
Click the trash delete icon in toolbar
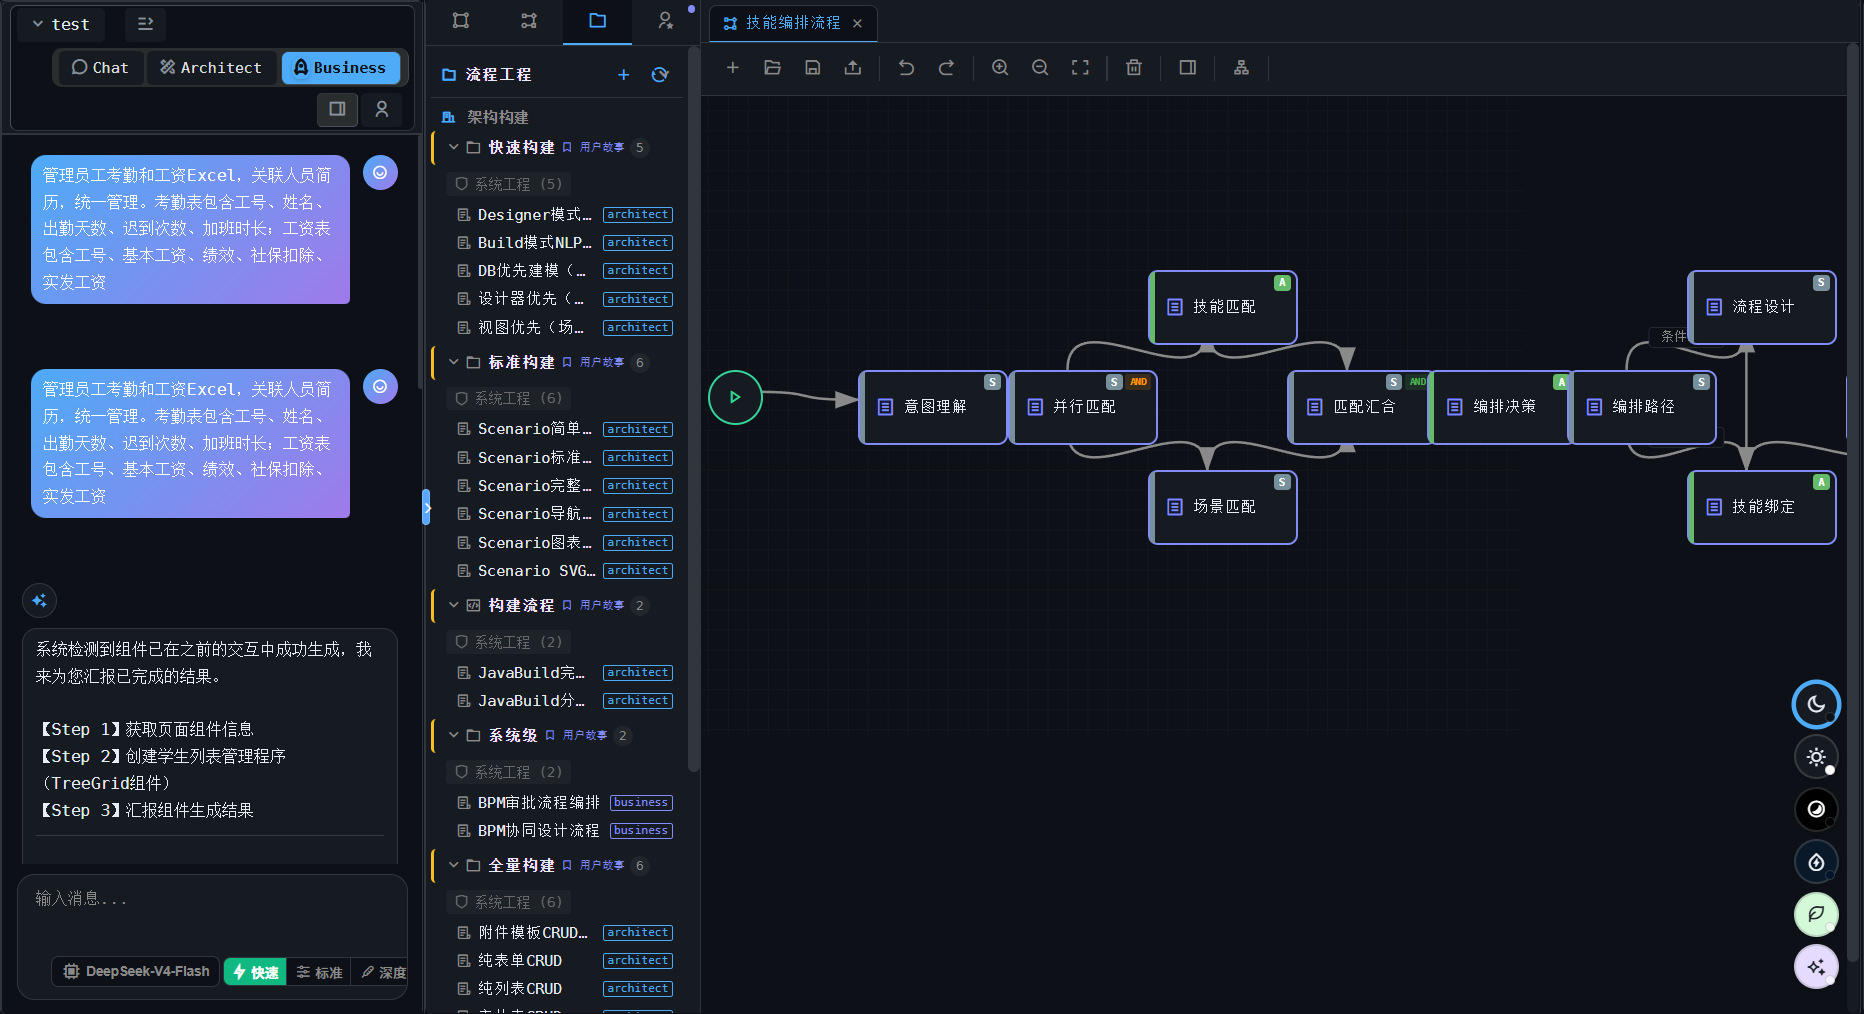(1134, 68)
